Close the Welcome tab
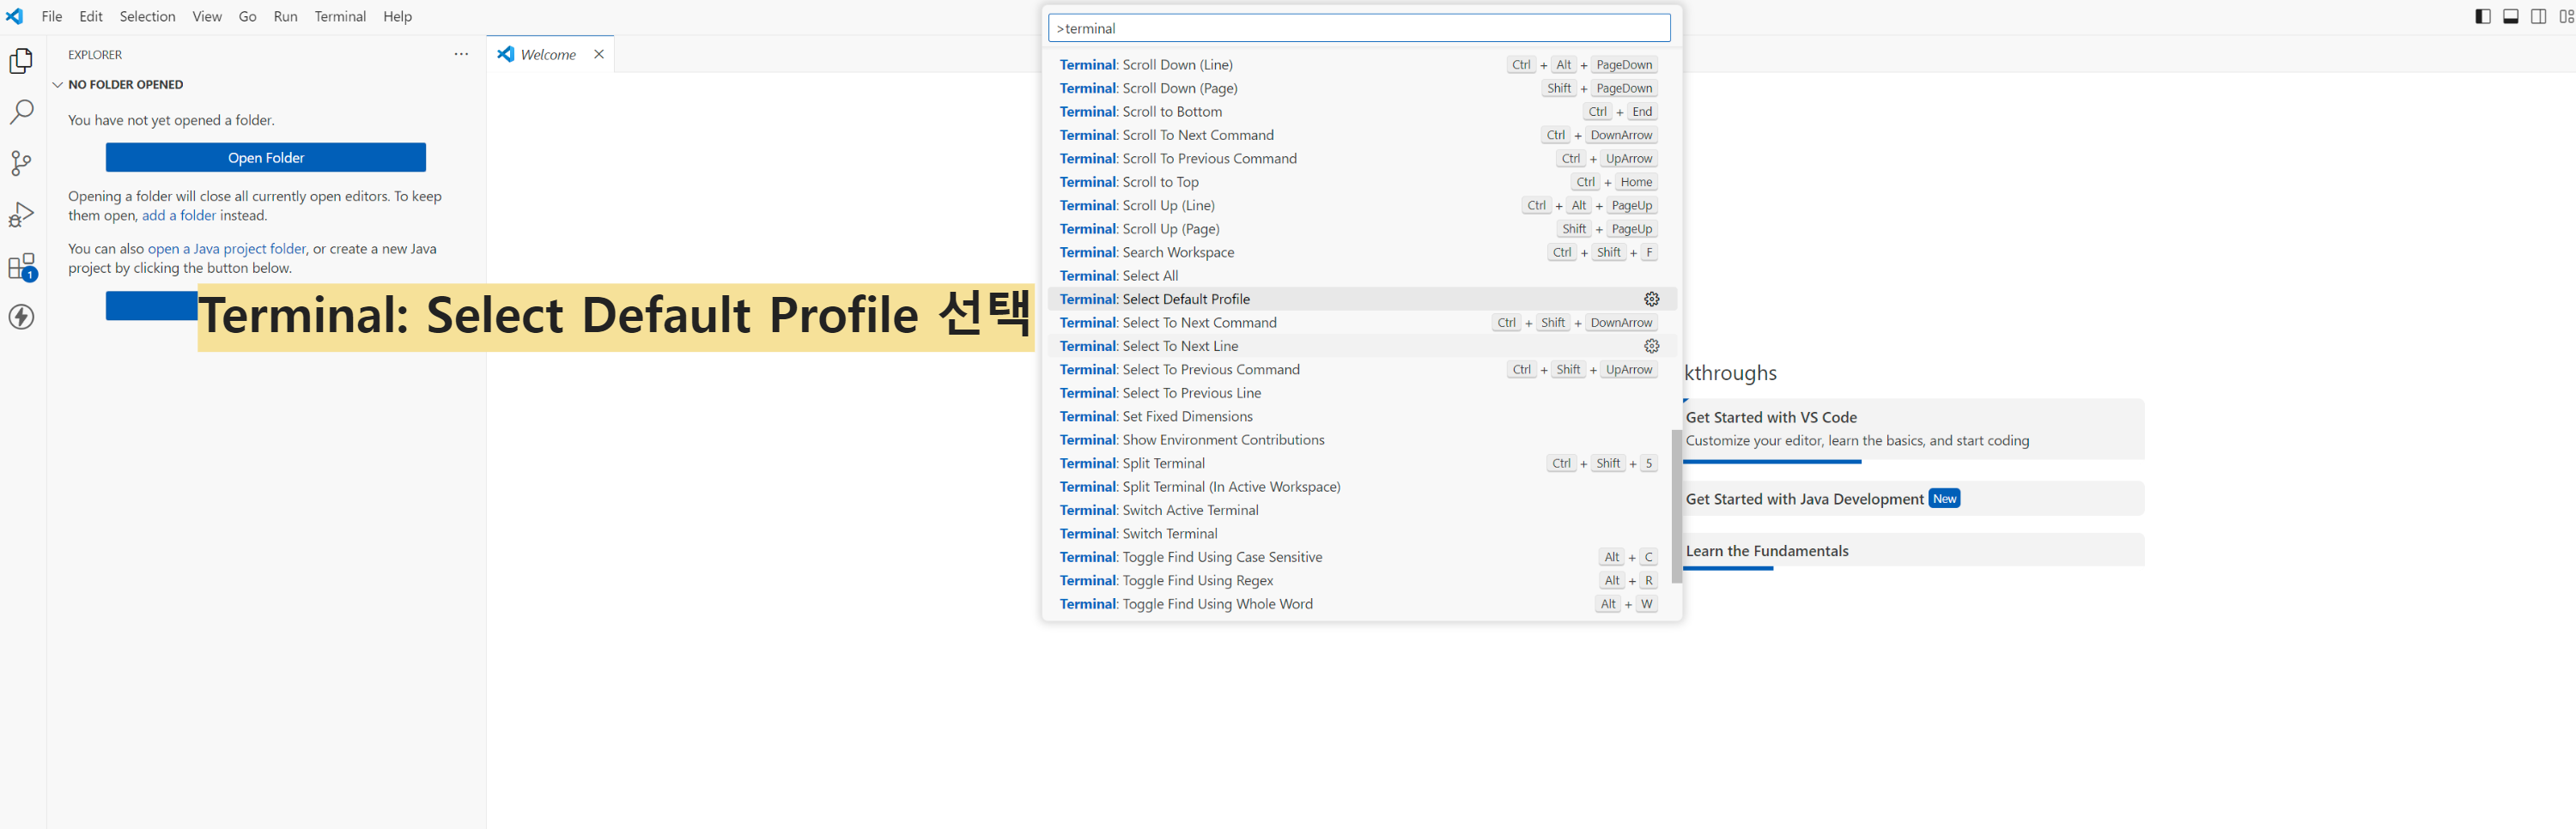Screen dimensions: 2576x829 coord(599,54)
